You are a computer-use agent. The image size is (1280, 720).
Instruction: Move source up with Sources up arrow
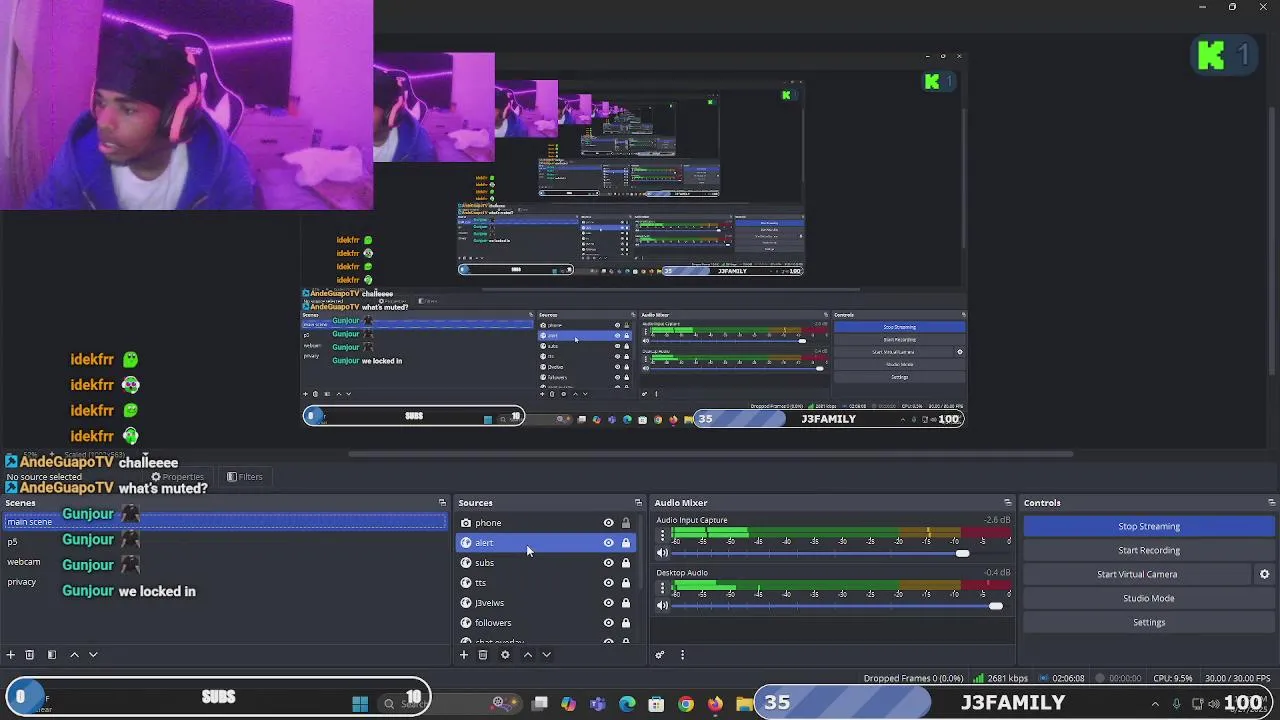528,655
